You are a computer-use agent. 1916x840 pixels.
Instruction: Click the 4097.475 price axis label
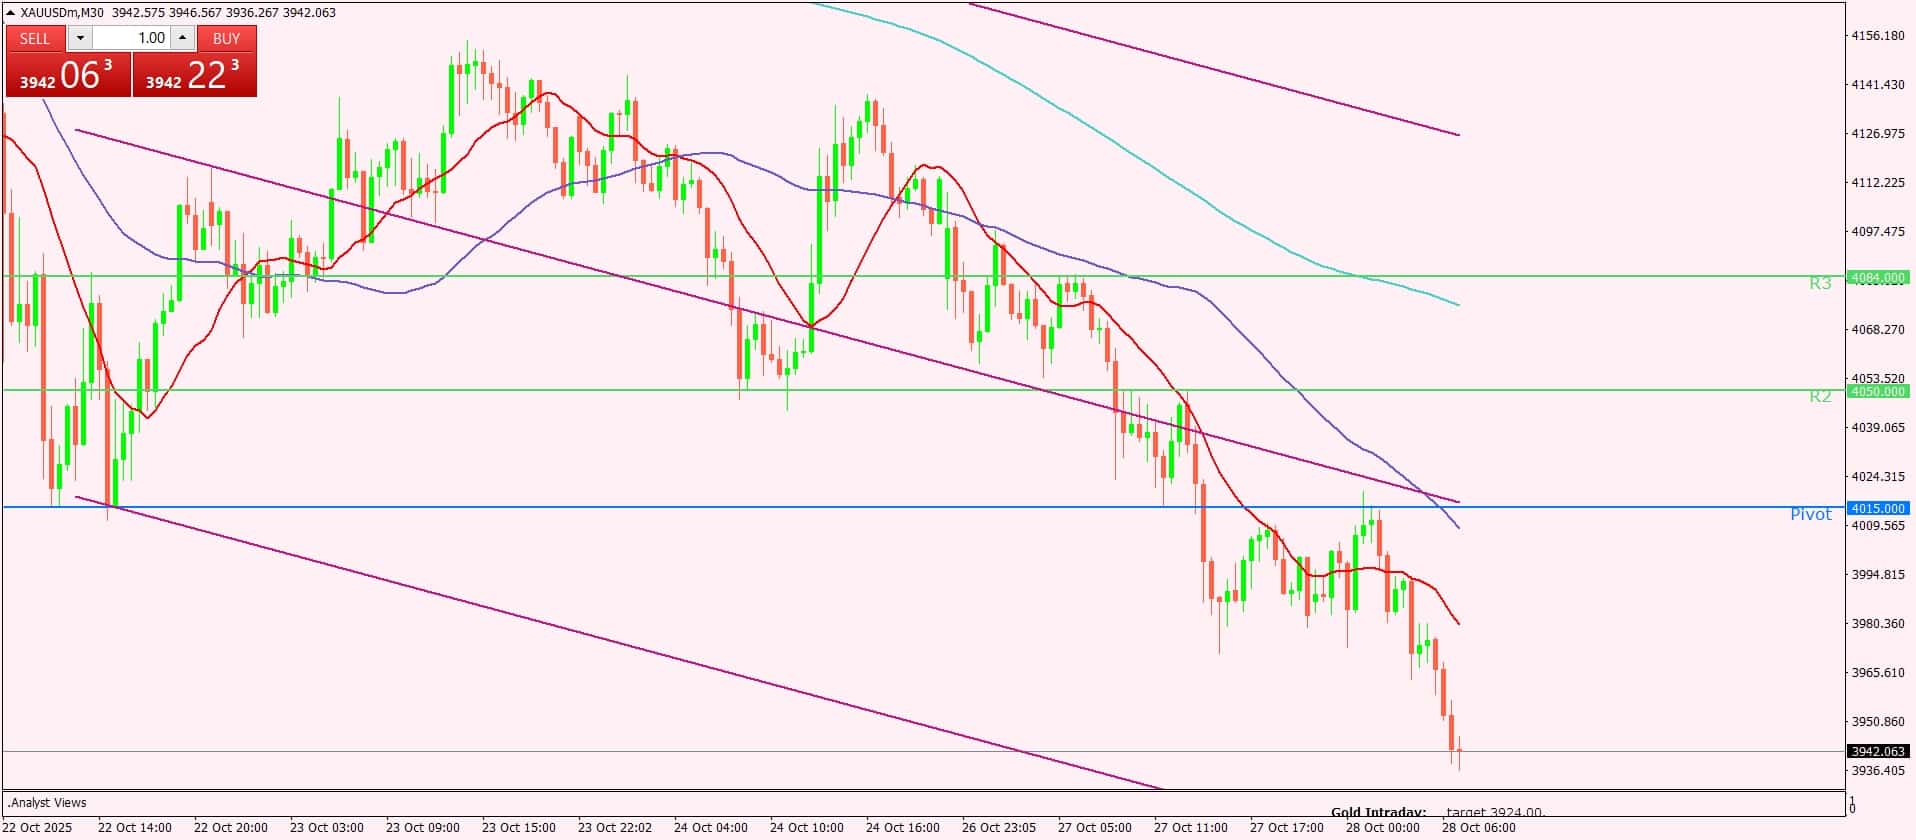(1878, 232)
